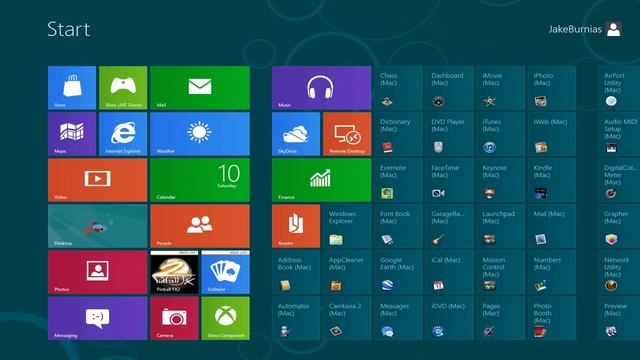The height and width of the screenshot is (360, 640).
Task: Launch Xbox LIVE Games tile
Action: click(x=123, y=88)
